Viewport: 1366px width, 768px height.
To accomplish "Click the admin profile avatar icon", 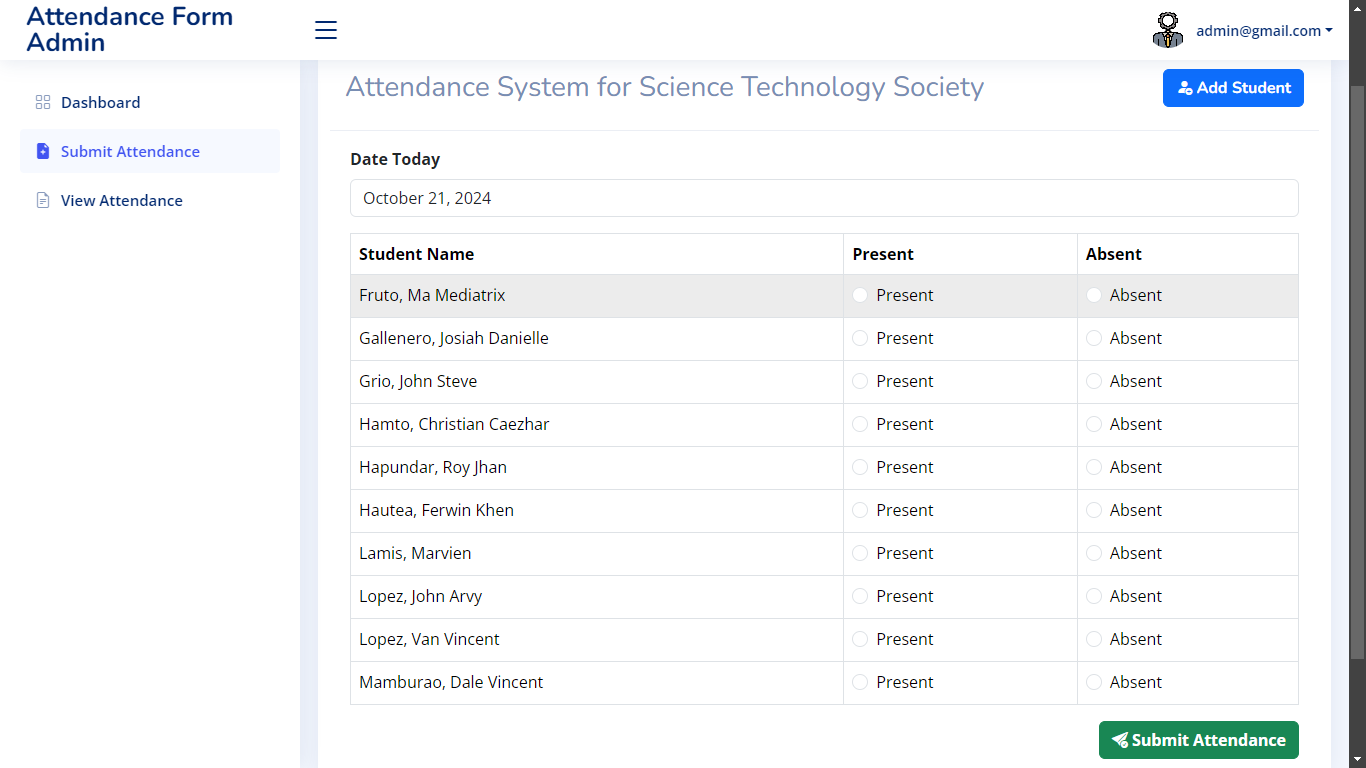I will pyautogui.click(x=1168, y=30).
